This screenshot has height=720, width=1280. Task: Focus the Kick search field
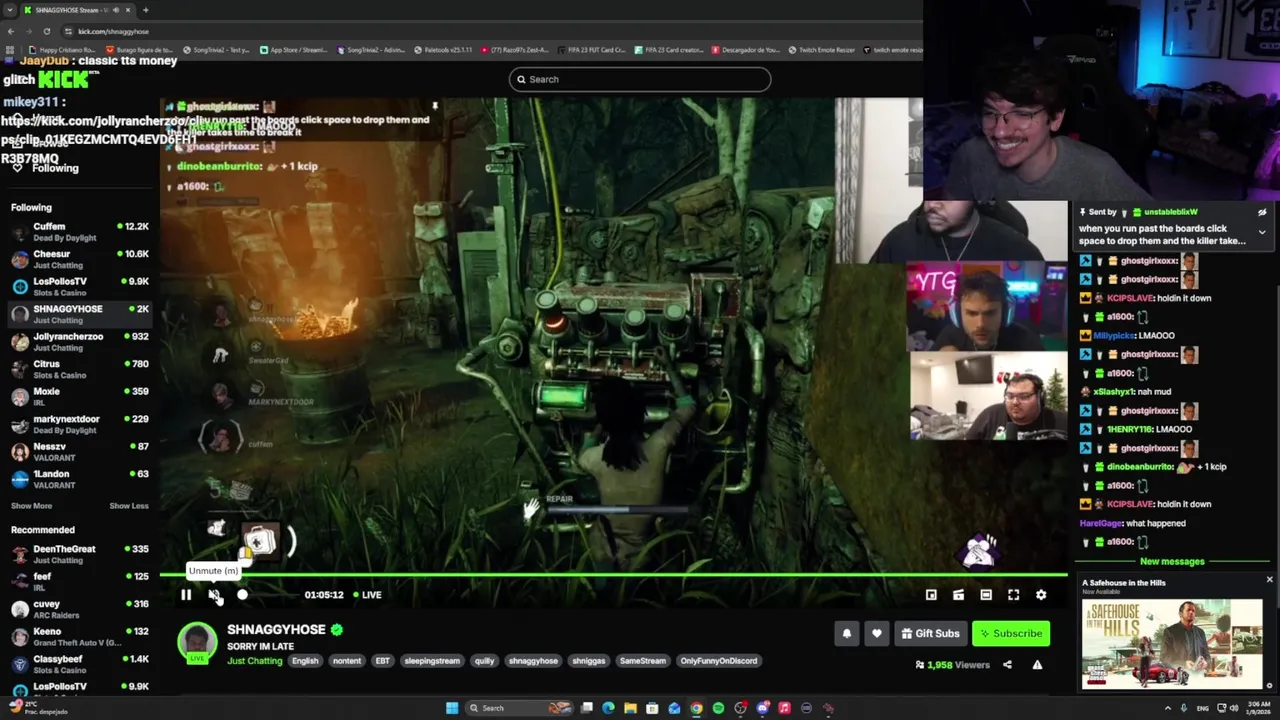[x=640, y=79]
